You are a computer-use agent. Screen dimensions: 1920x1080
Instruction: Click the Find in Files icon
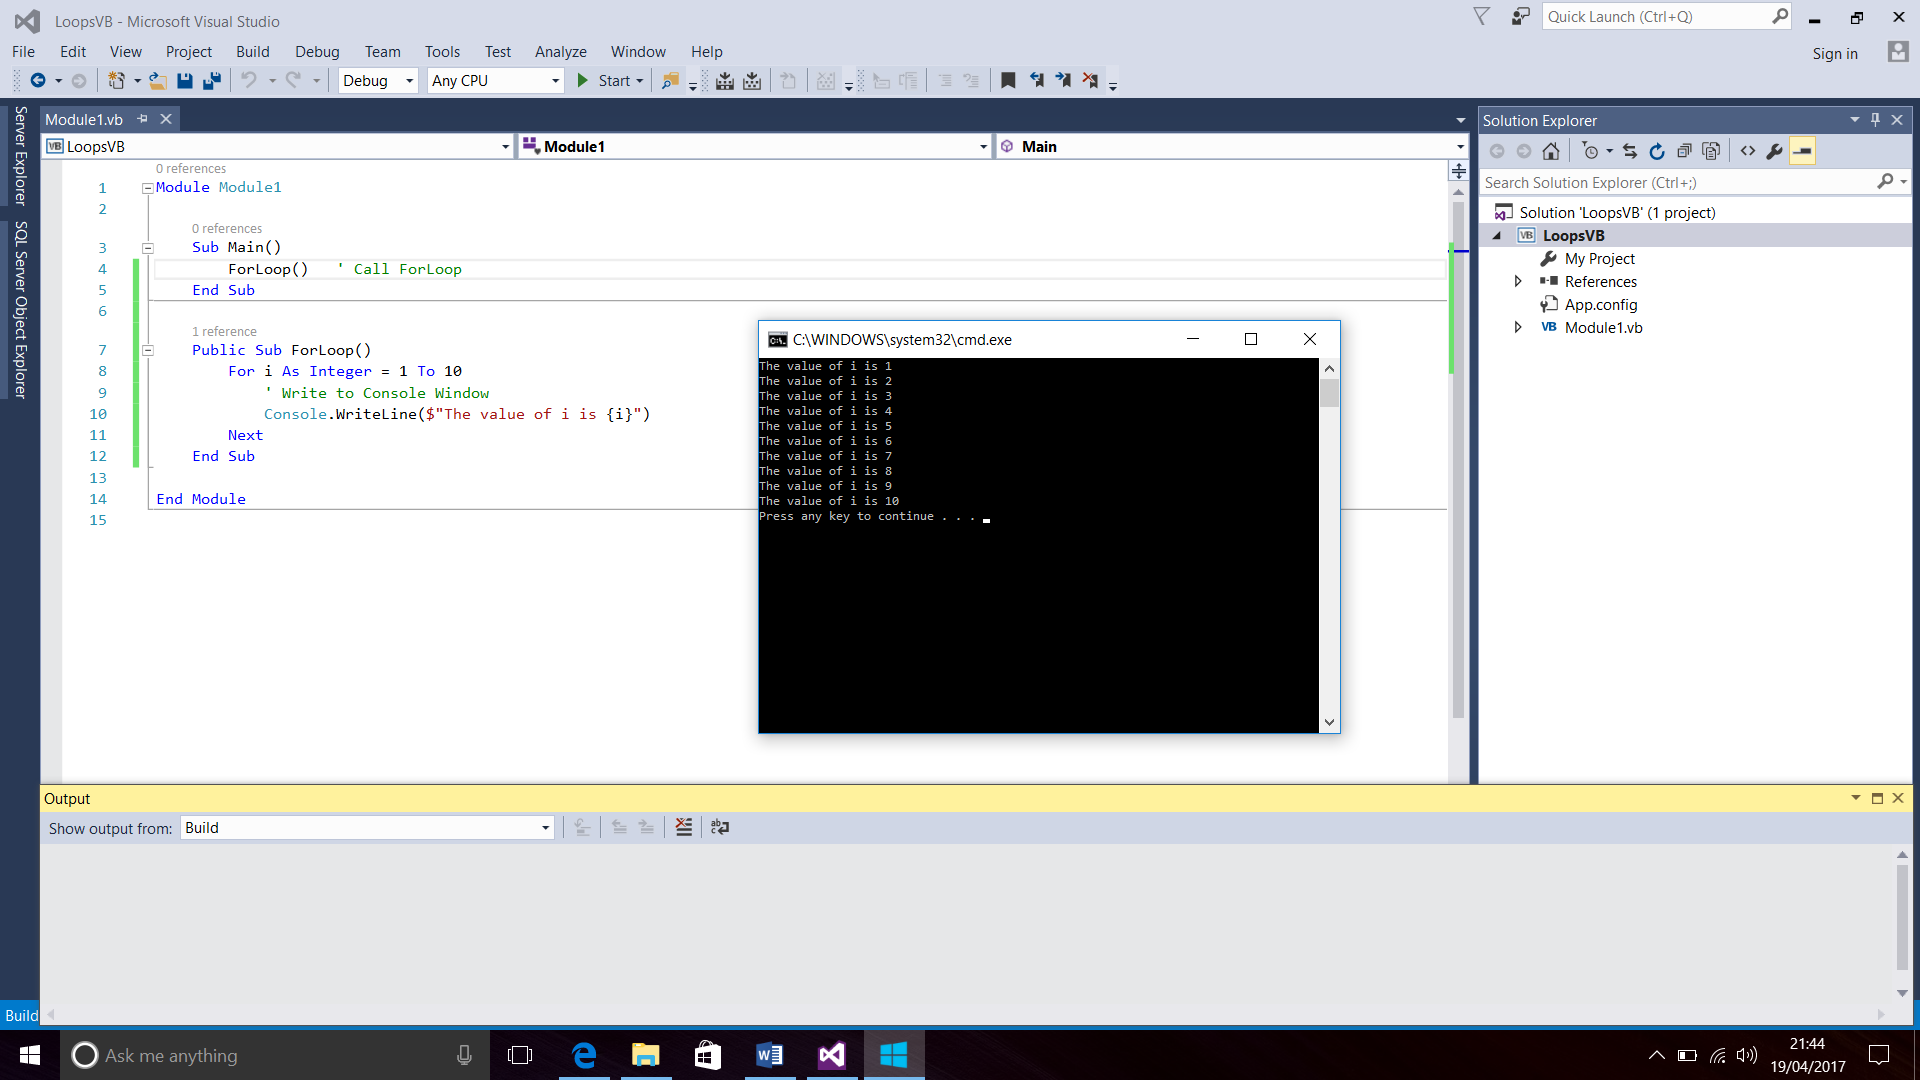(671, 81)
